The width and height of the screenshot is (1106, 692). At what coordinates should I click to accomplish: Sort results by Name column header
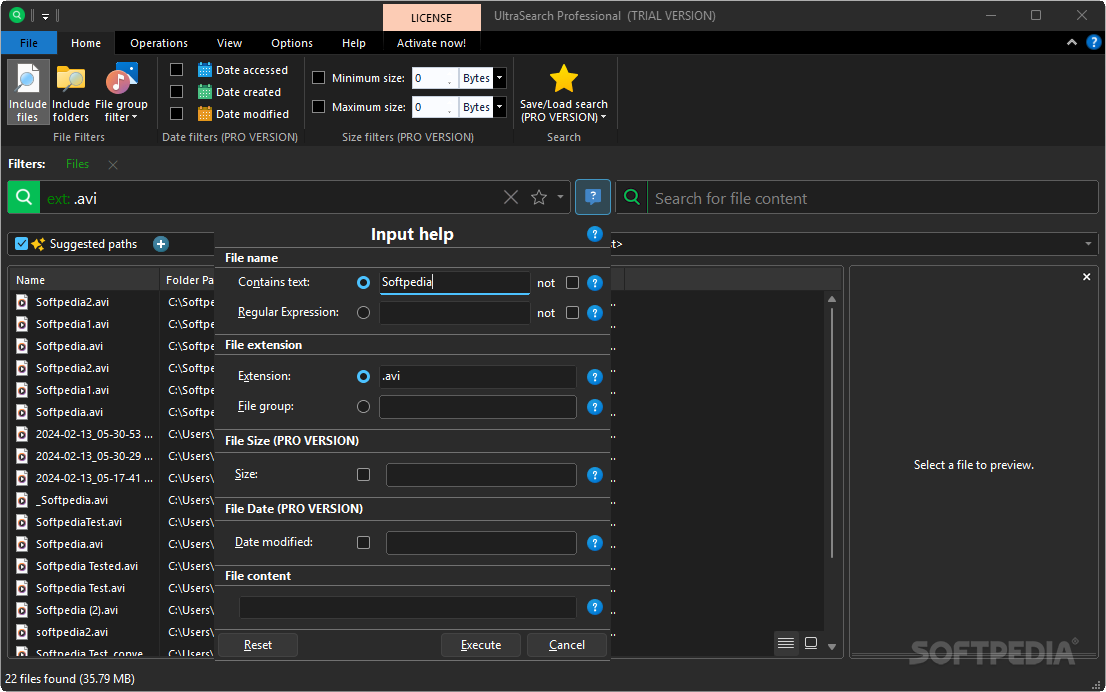[x=85, y=280]
